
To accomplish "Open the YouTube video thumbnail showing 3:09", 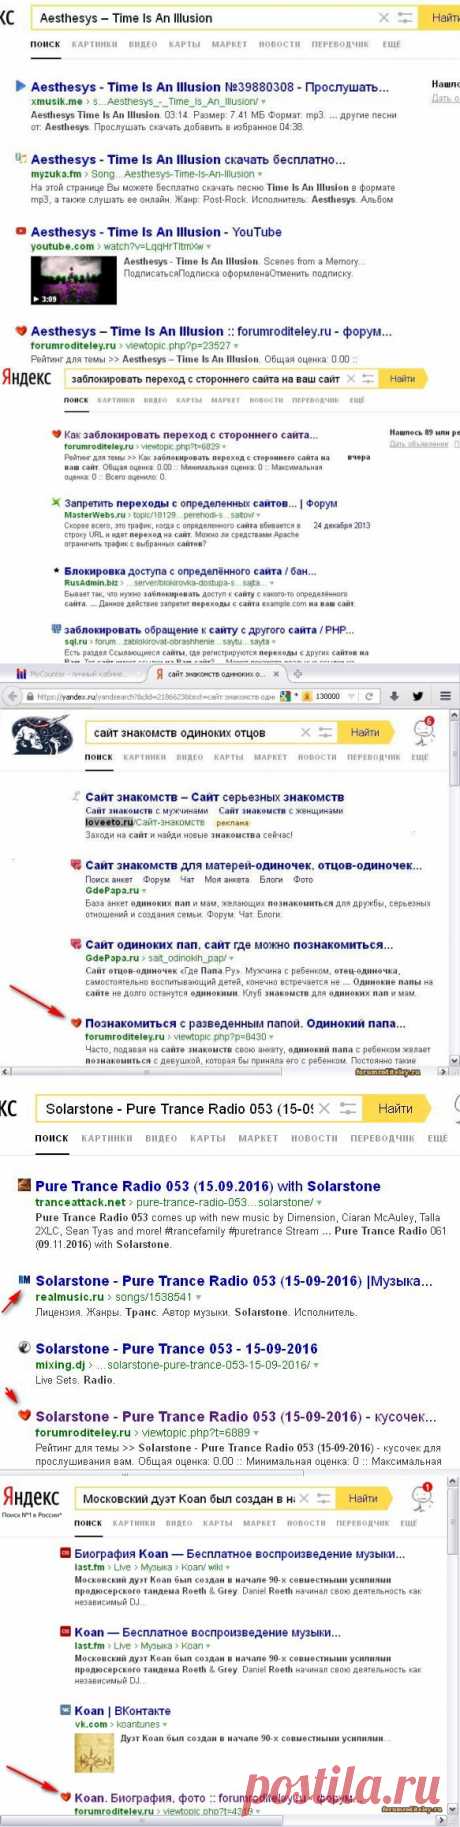I will tap(74, 280).
